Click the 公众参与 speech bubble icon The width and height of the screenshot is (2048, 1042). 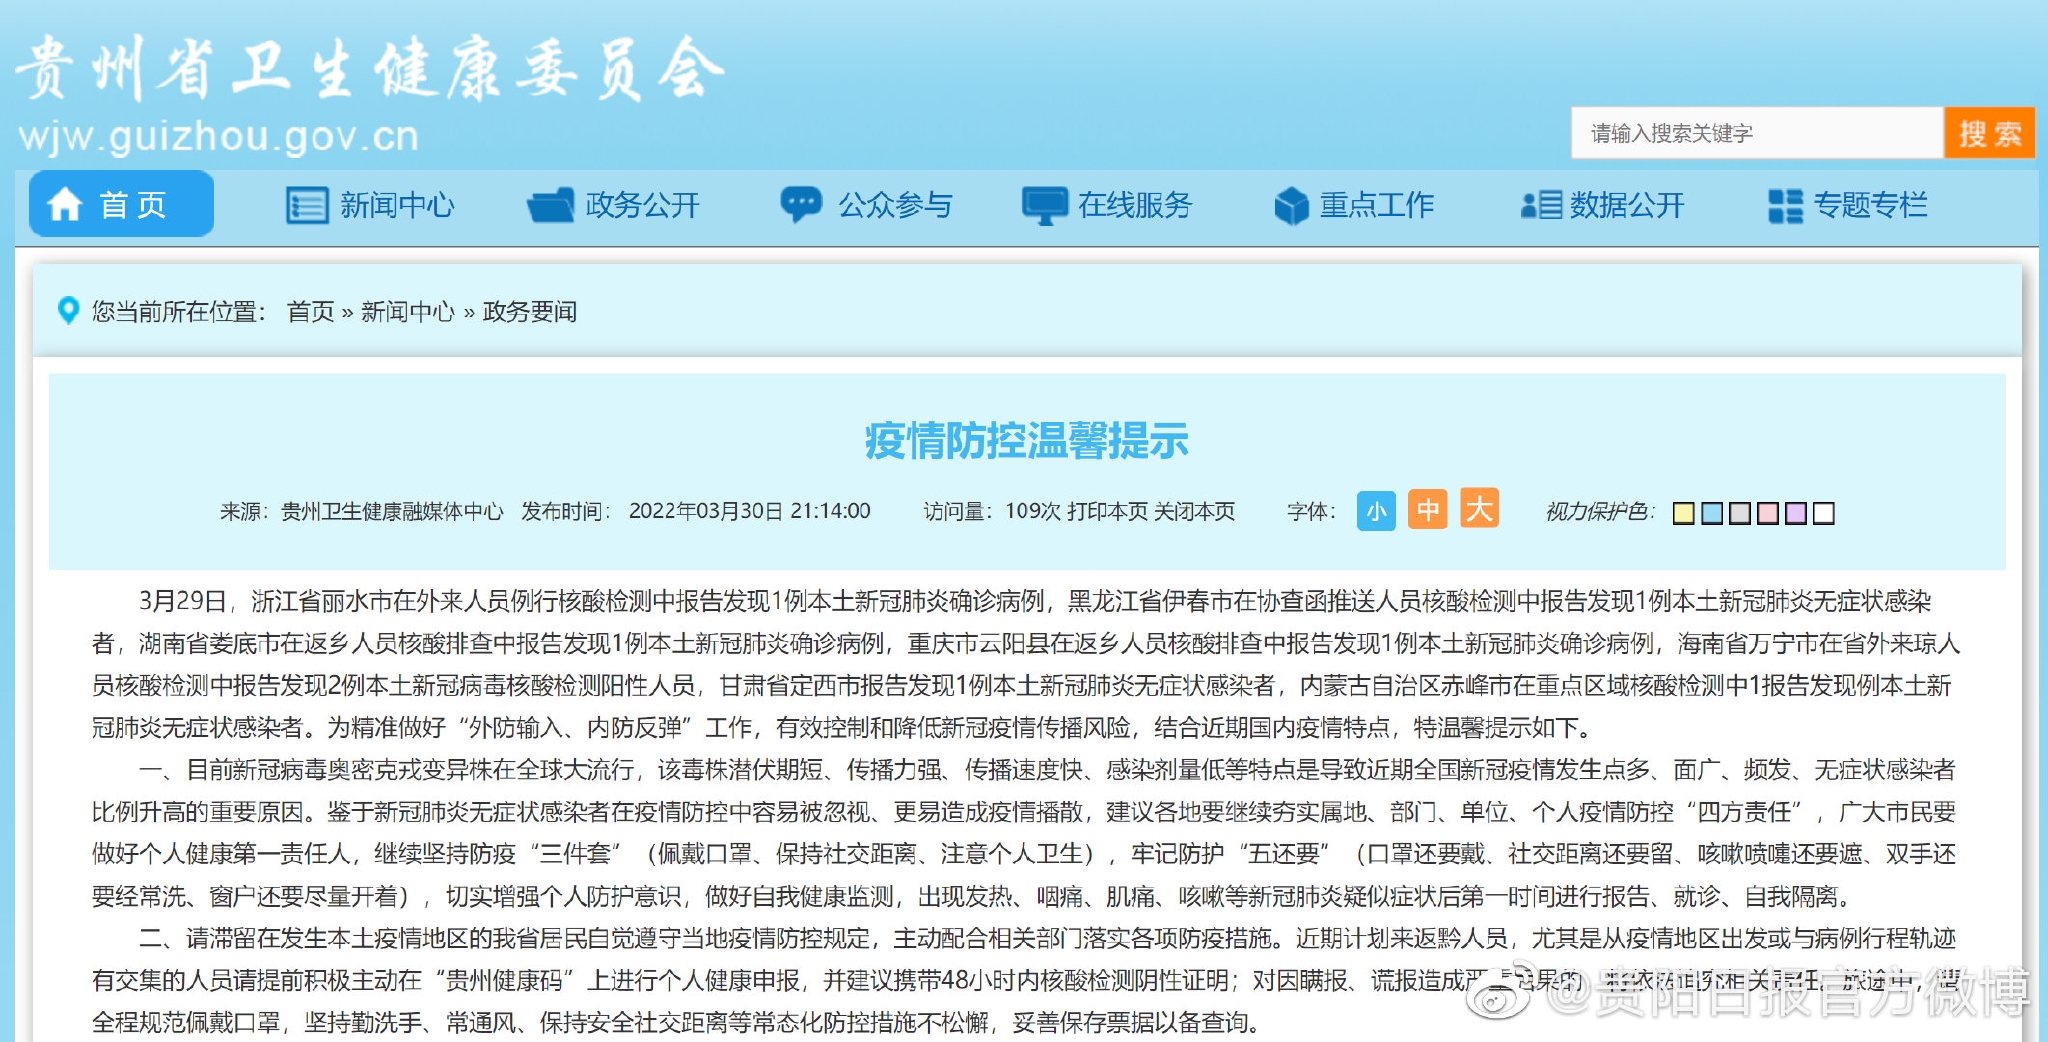tap(801, 204)
